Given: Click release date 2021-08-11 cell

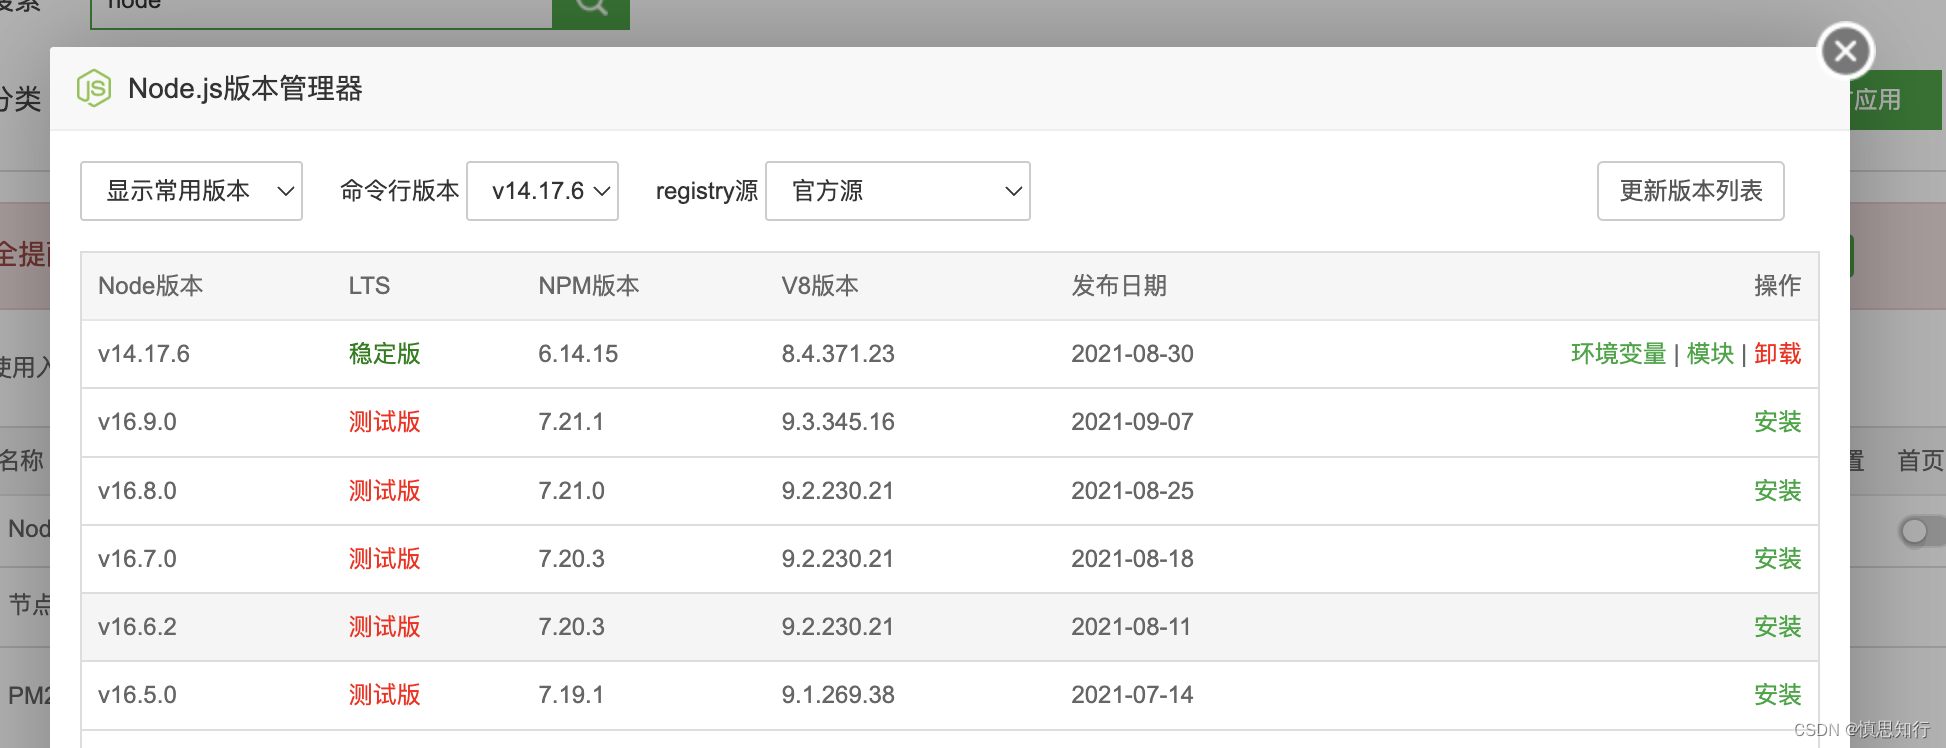Looking at the screenshot, I should click(x=1131, y=627).
